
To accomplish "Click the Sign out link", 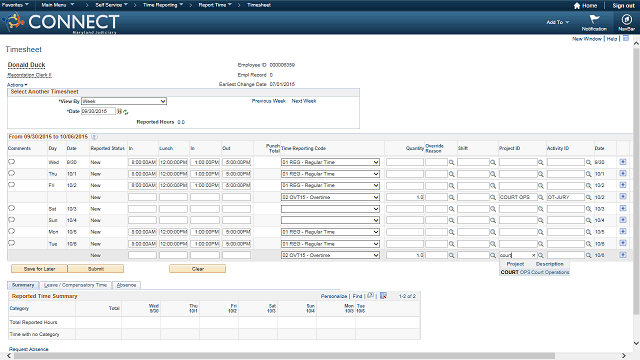I will pos(623,5).
